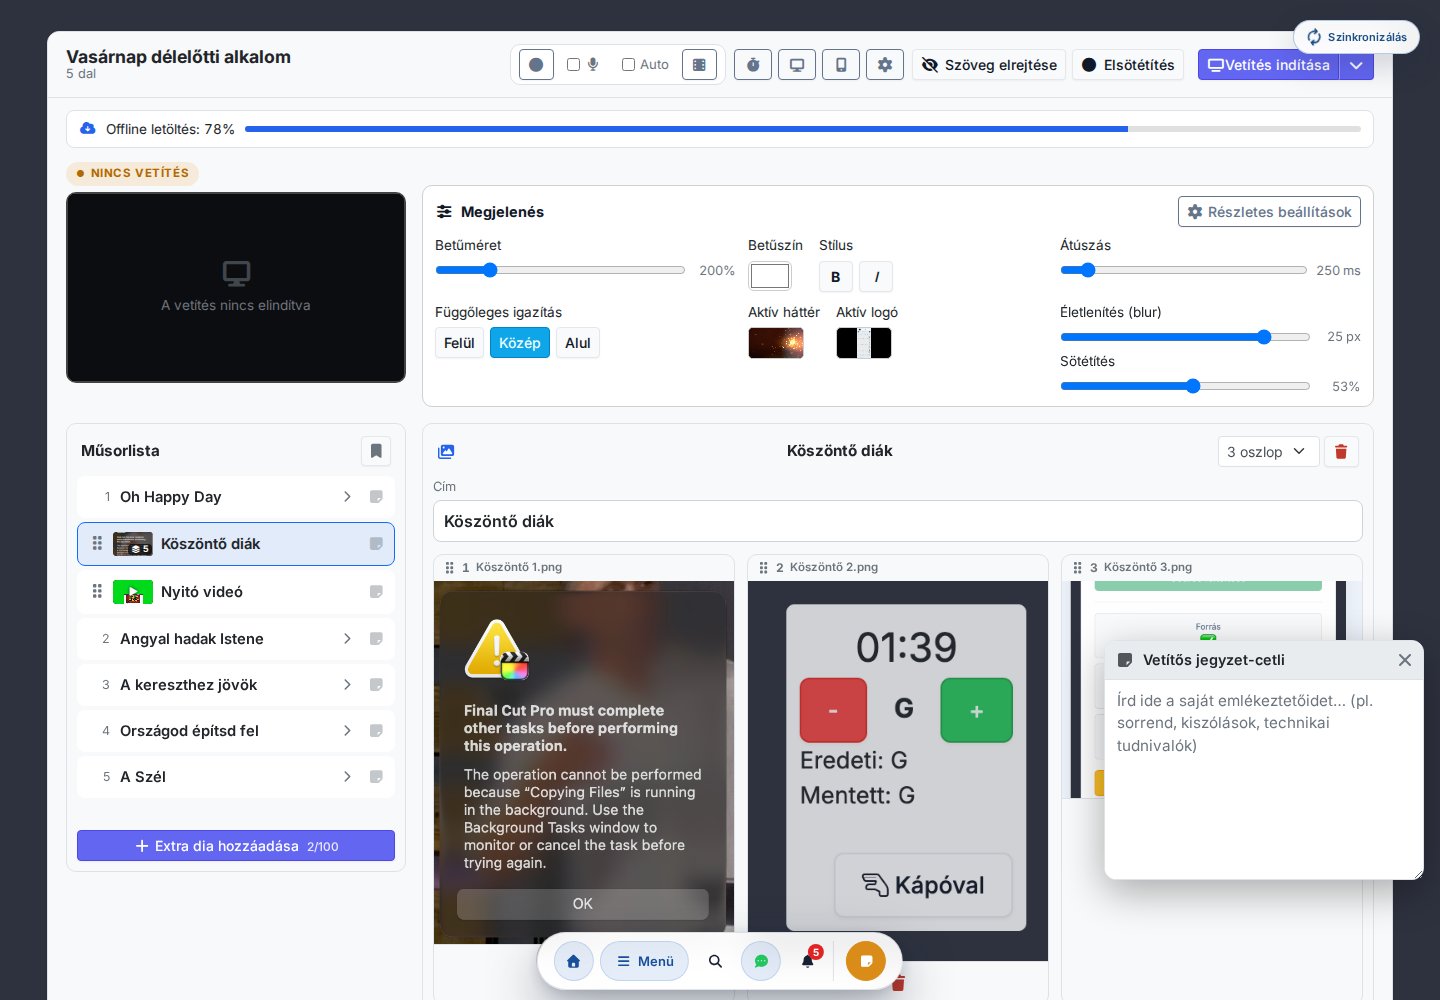Start projection with Vetítés indítása
This screenshot has height=1000, width=1440.
point(1268,65)
